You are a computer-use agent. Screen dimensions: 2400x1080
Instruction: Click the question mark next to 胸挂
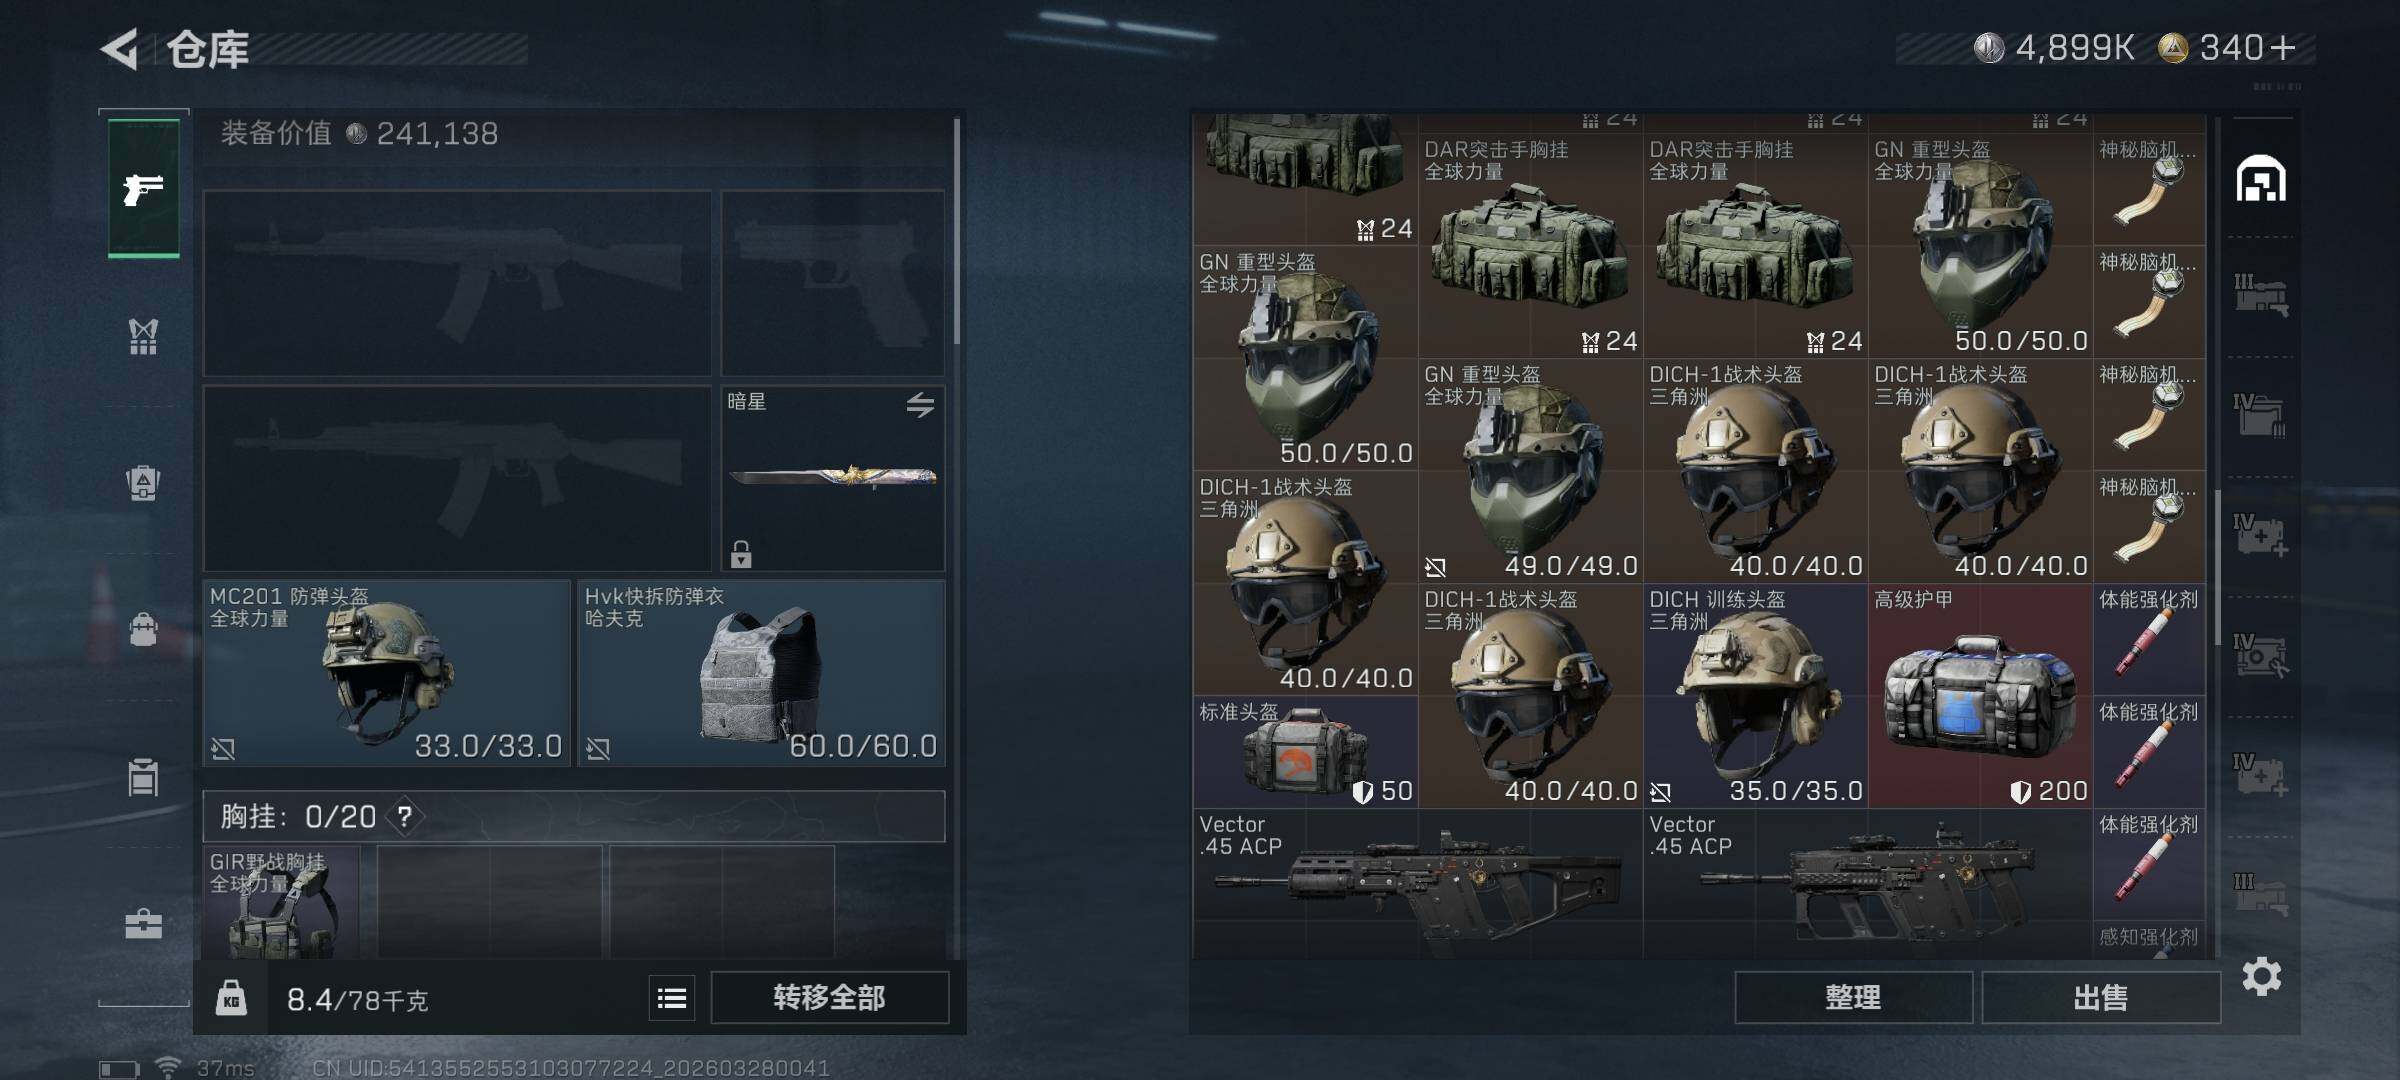405,817
